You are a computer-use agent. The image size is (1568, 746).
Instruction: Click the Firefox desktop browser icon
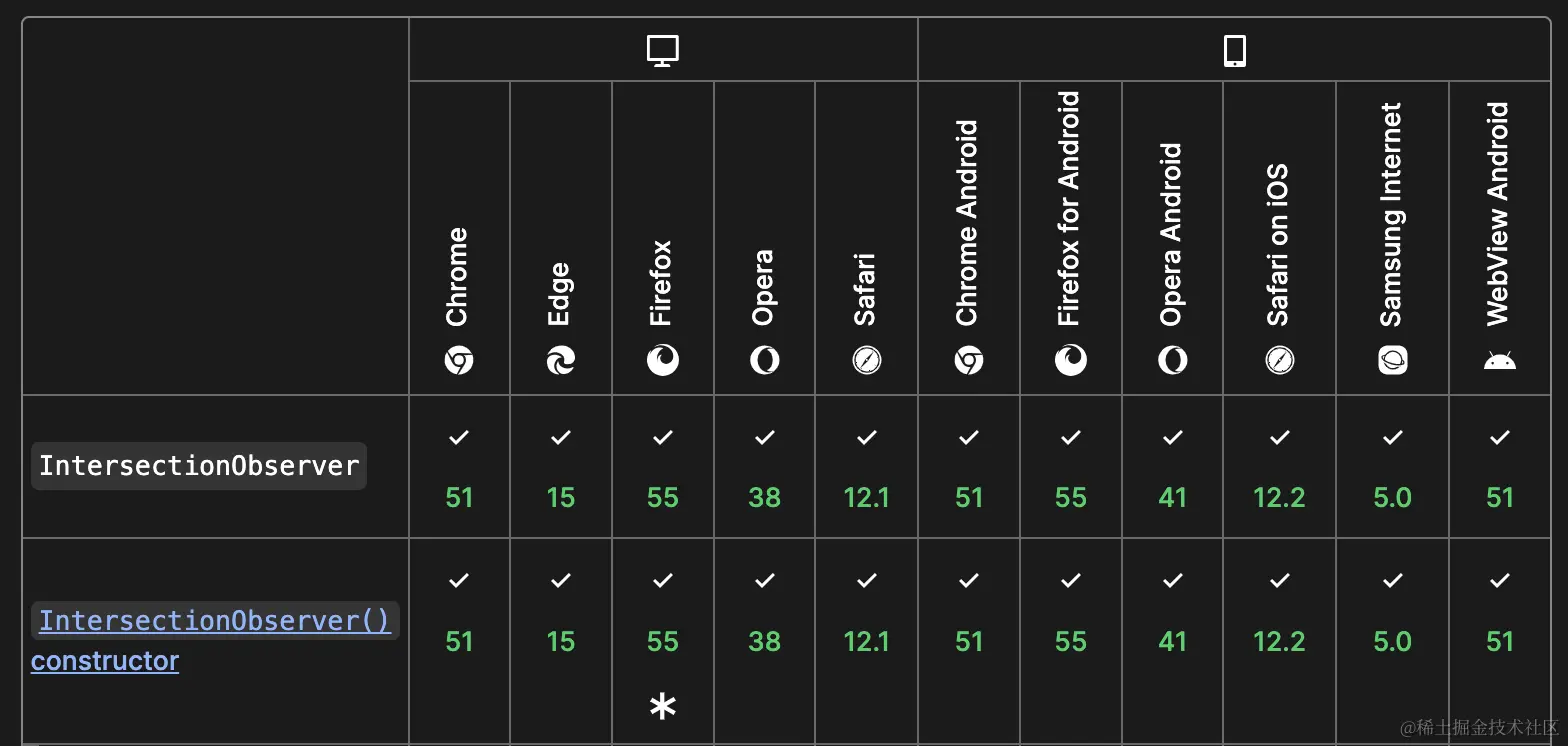662,360
